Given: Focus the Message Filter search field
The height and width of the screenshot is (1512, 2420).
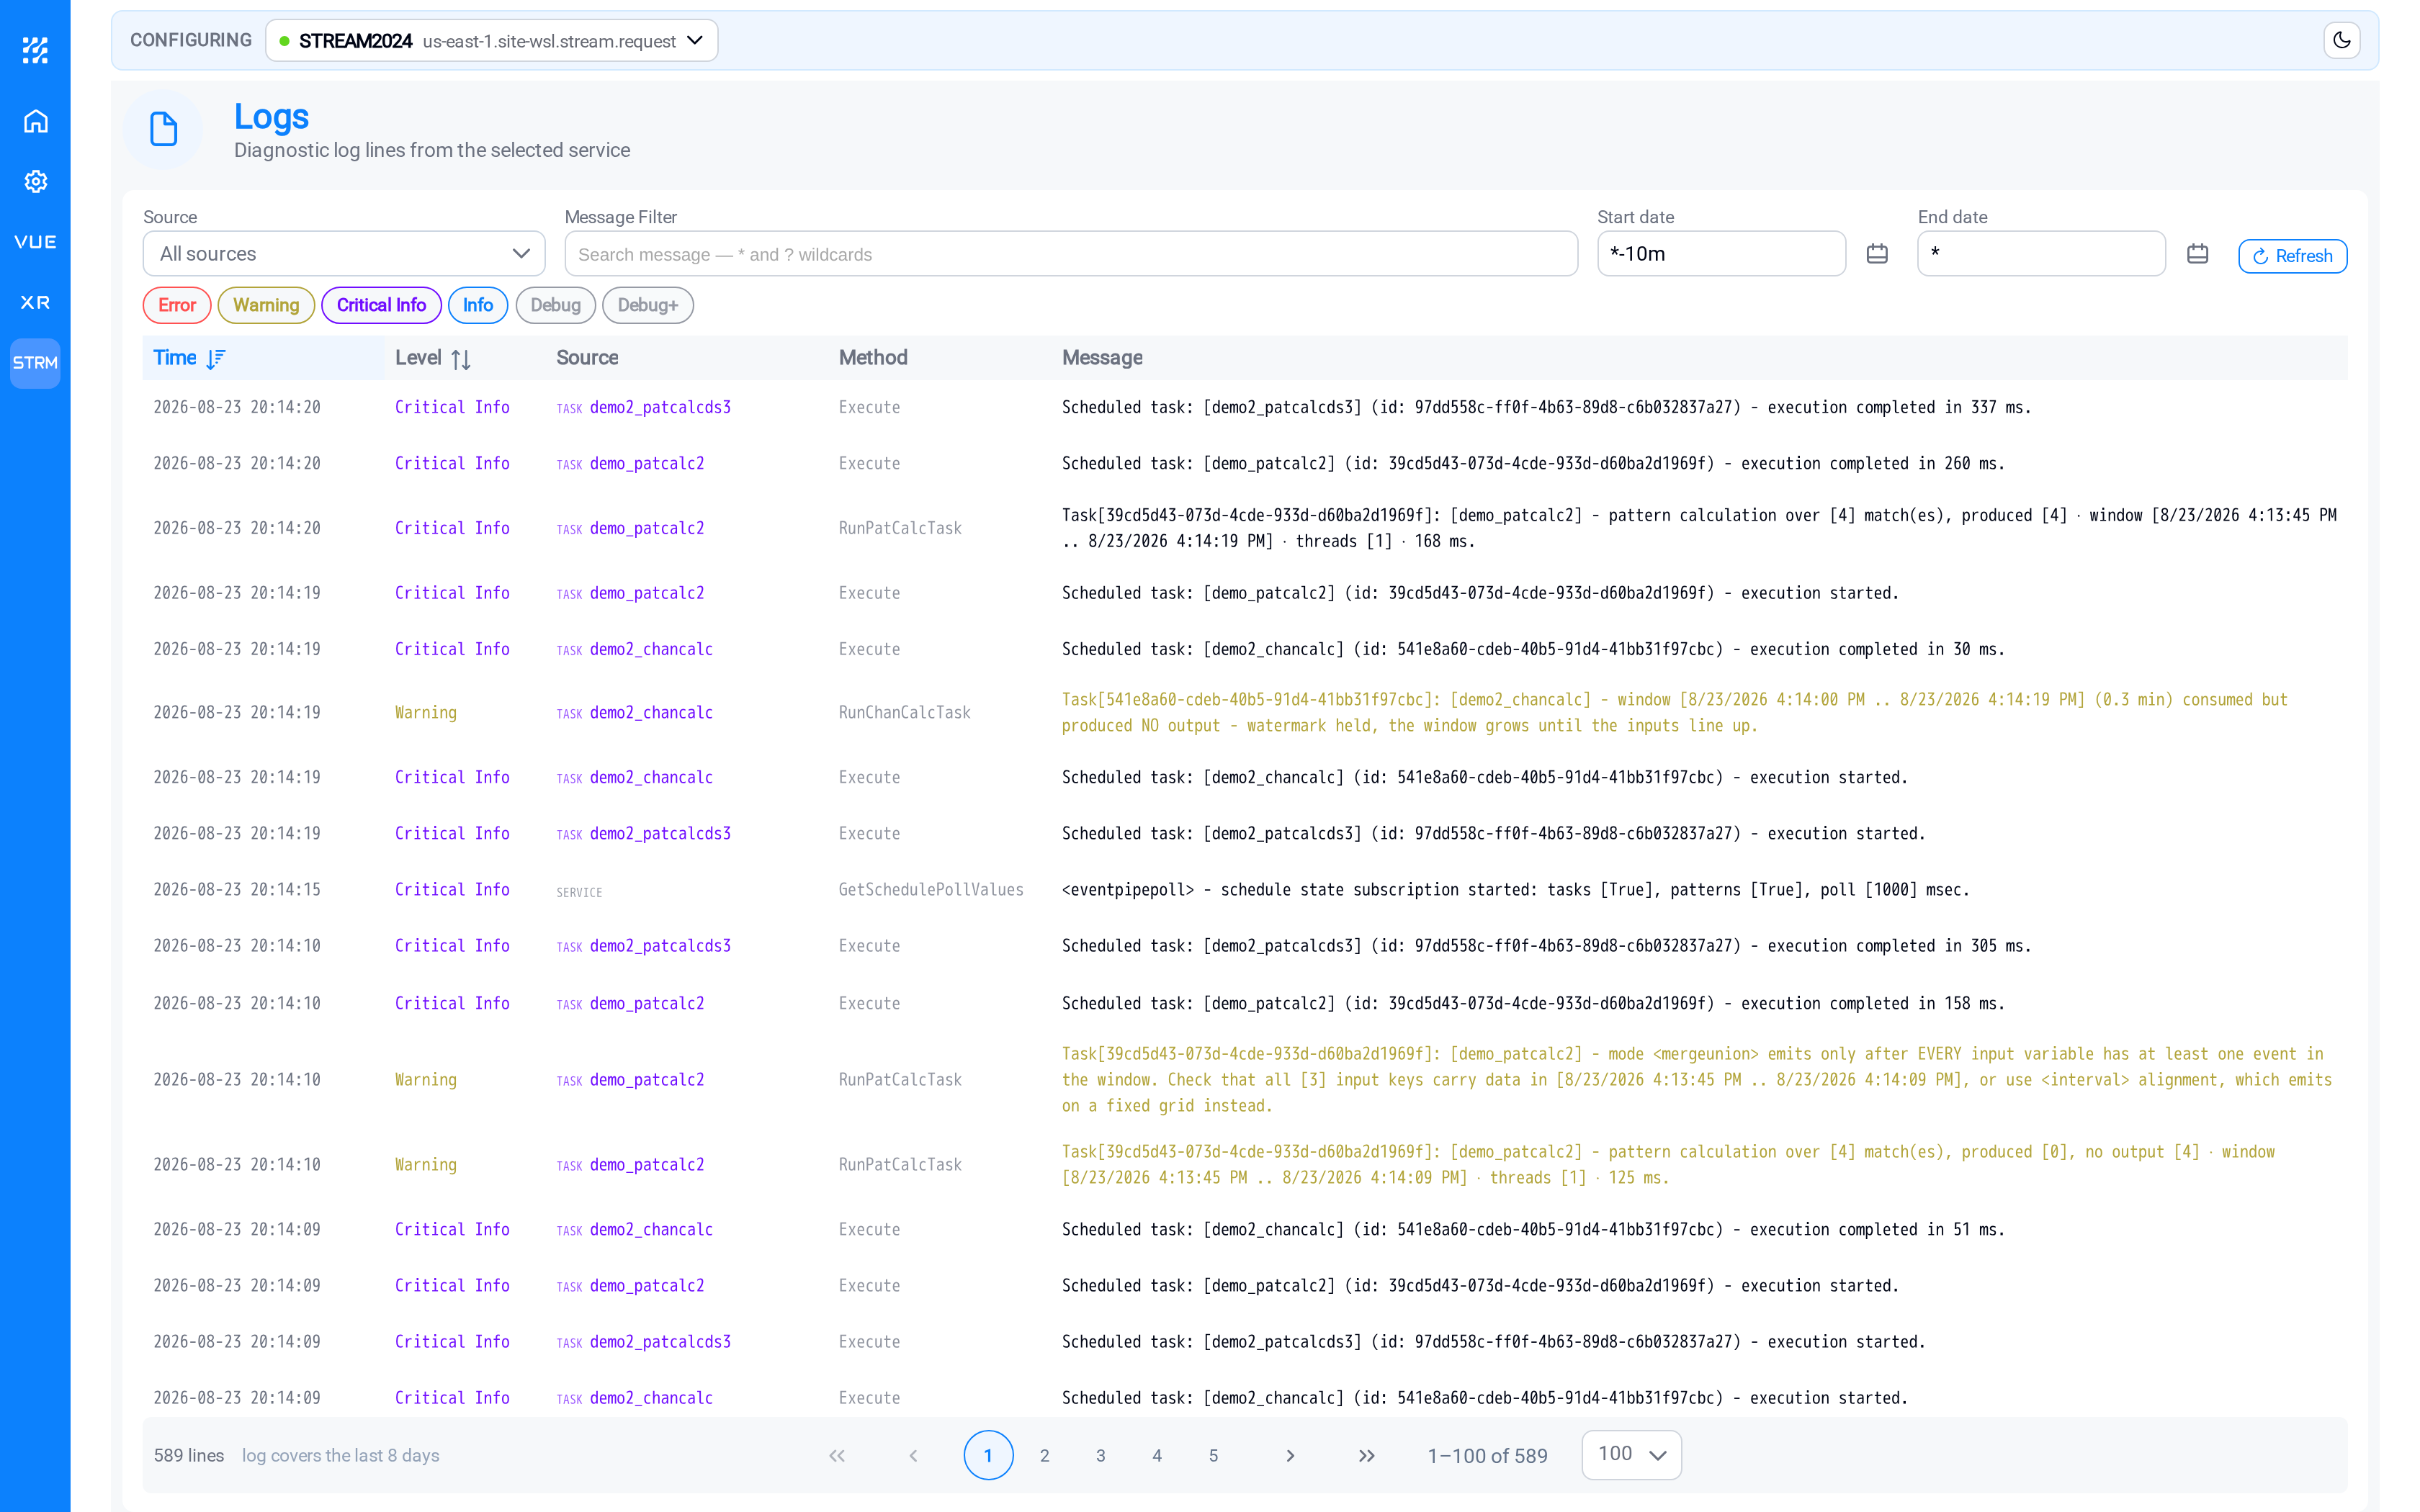Looking at the screenshot, I should click(1071, 254).
